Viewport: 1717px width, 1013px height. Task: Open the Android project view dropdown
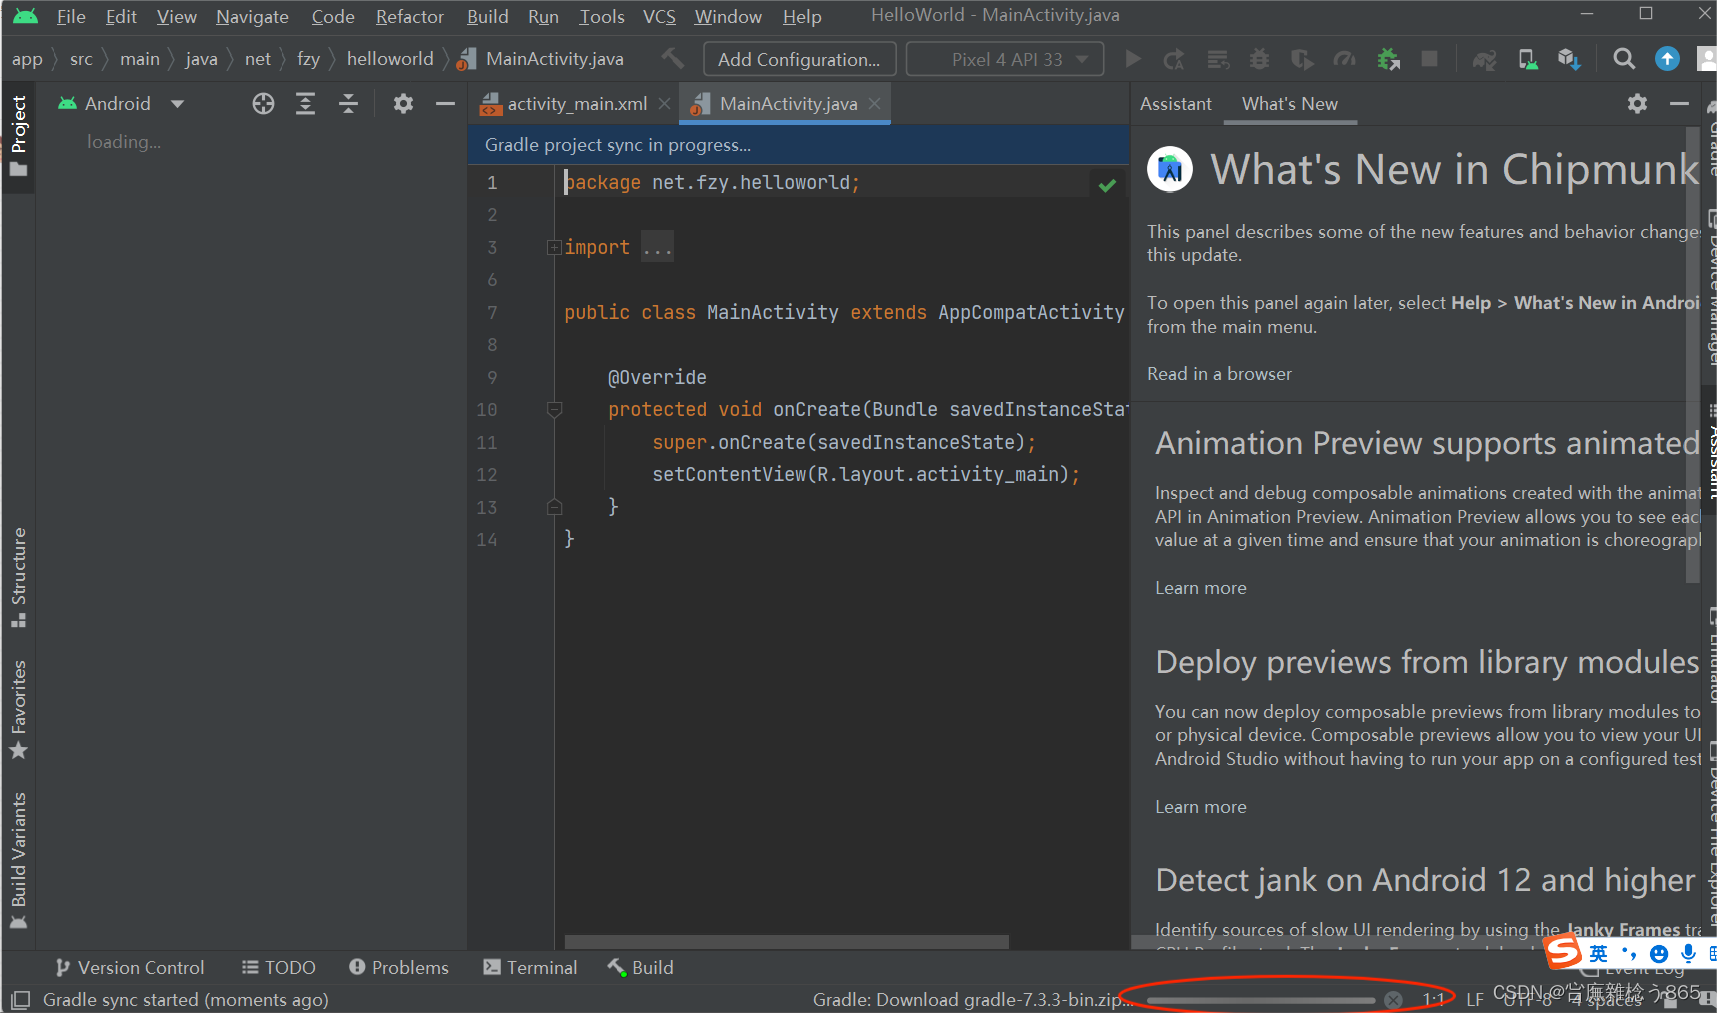tap(121, 103)
